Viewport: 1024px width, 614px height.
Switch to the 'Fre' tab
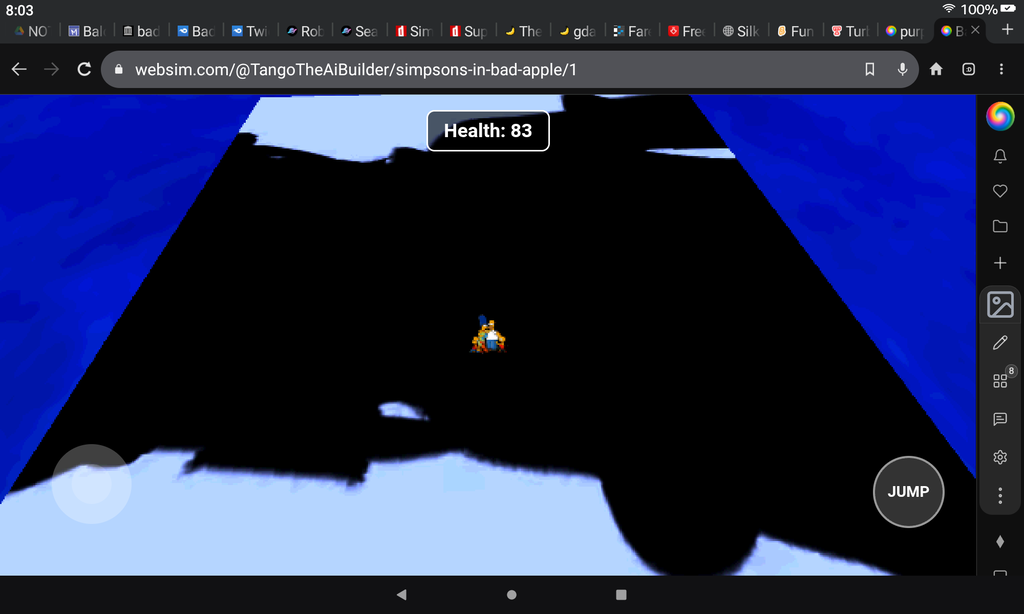coord(686,31)
